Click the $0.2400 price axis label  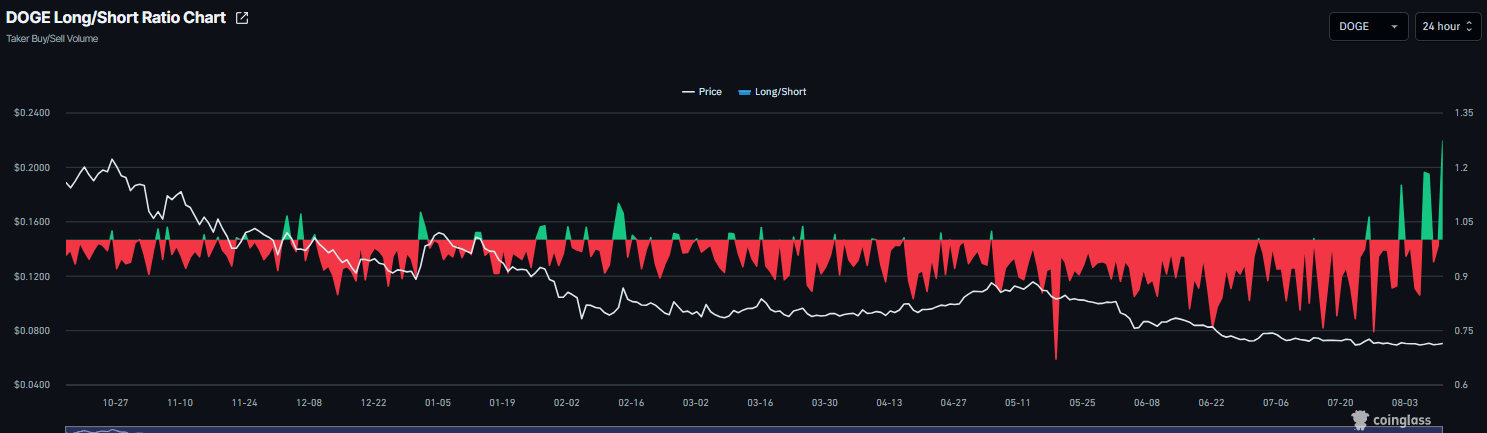(31, 113)
